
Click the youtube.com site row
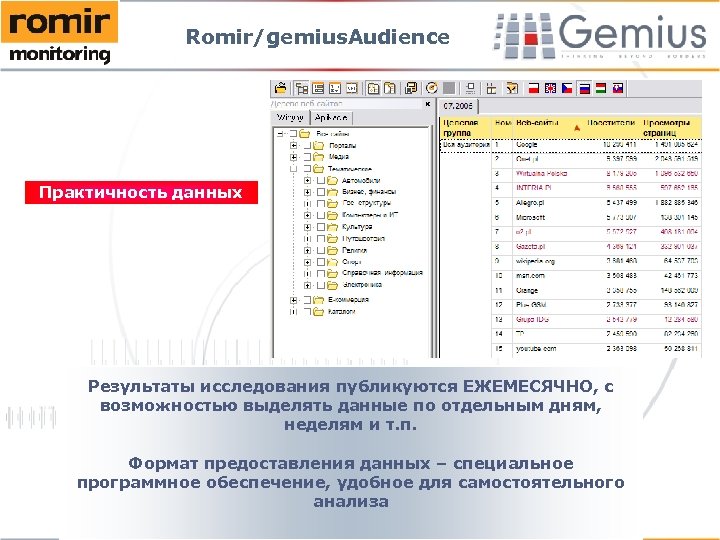click(x=596, y=349)
